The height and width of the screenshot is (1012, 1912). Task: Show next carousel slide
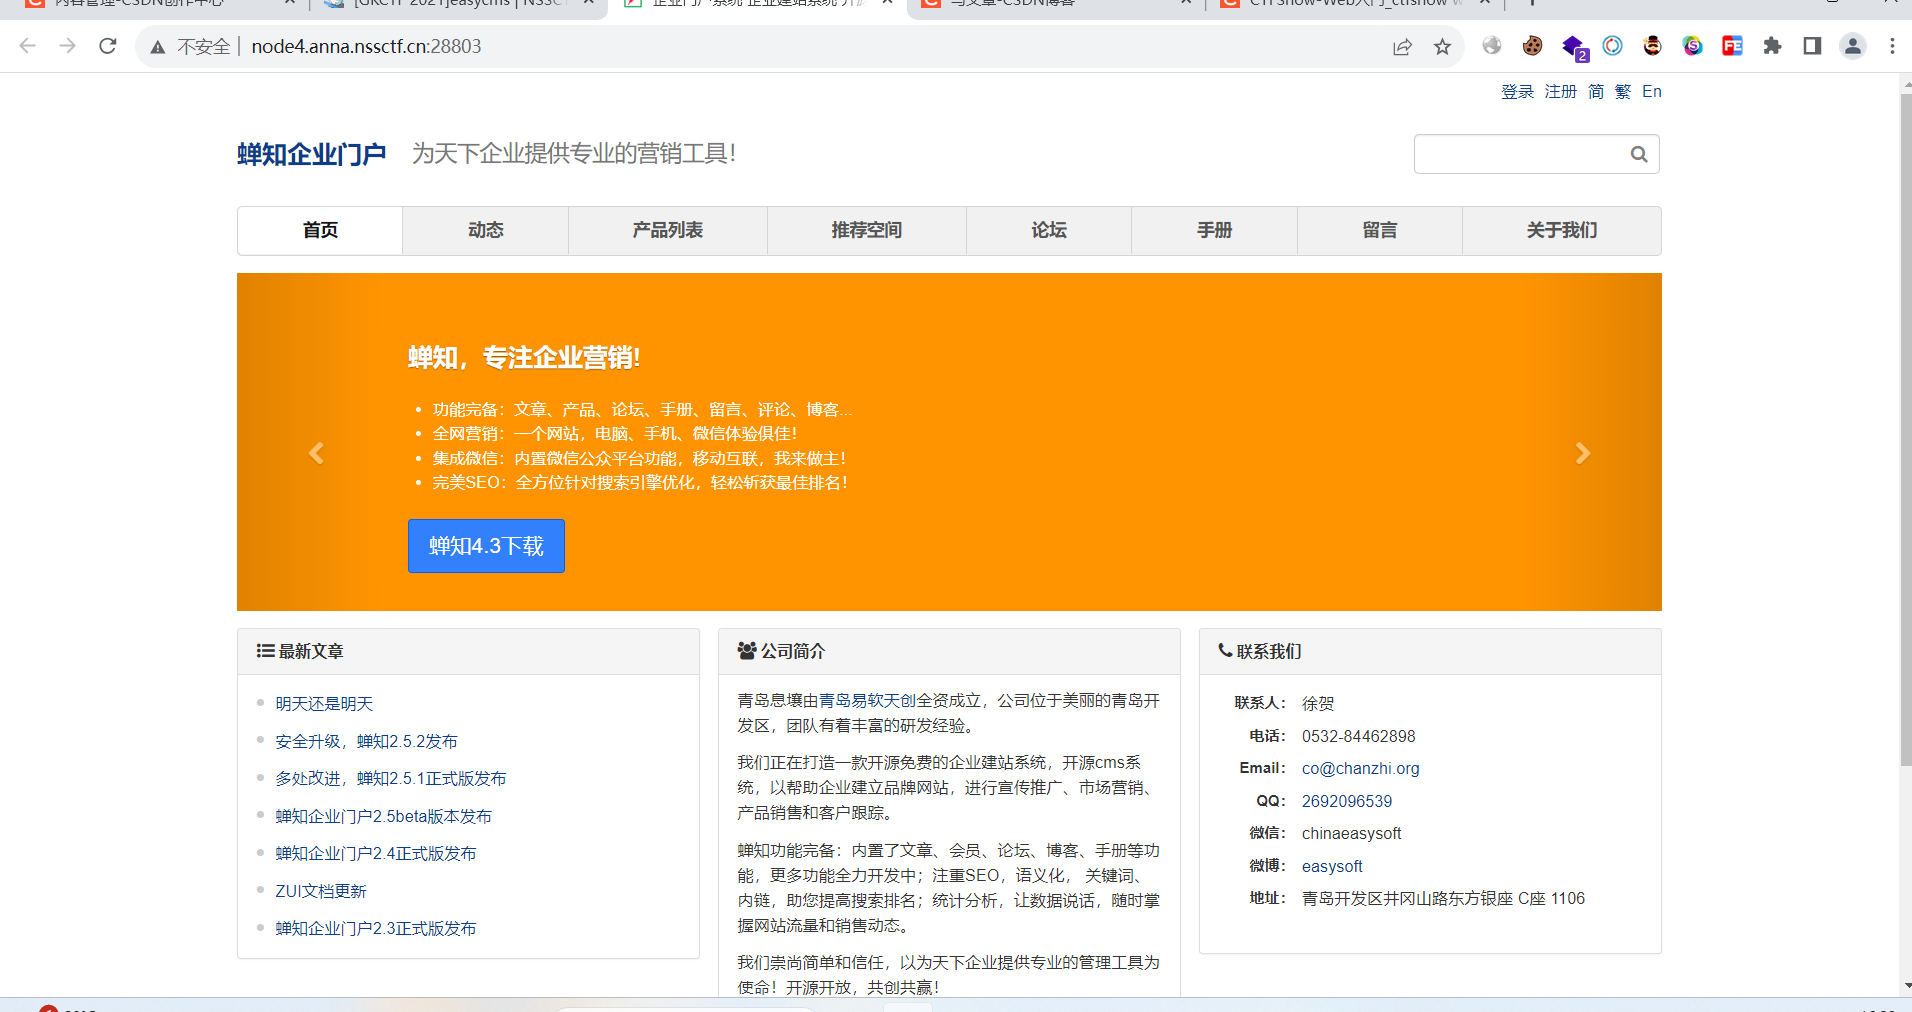coord(1582,453)
